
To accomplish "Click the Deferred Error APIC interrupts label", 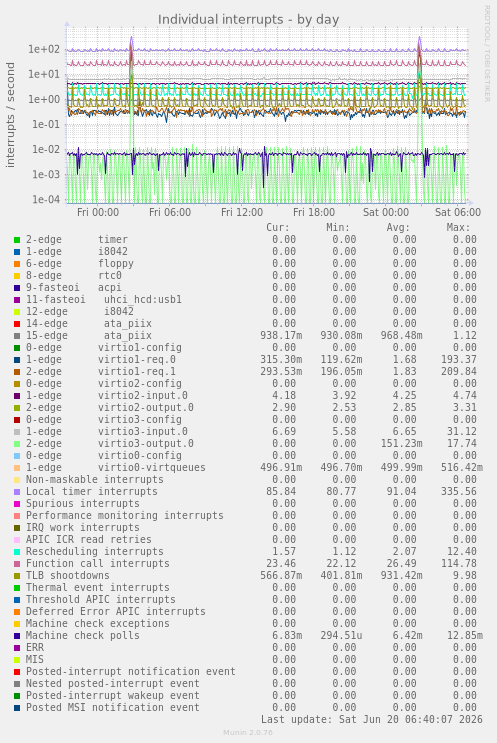I will (x=116, y=612).
